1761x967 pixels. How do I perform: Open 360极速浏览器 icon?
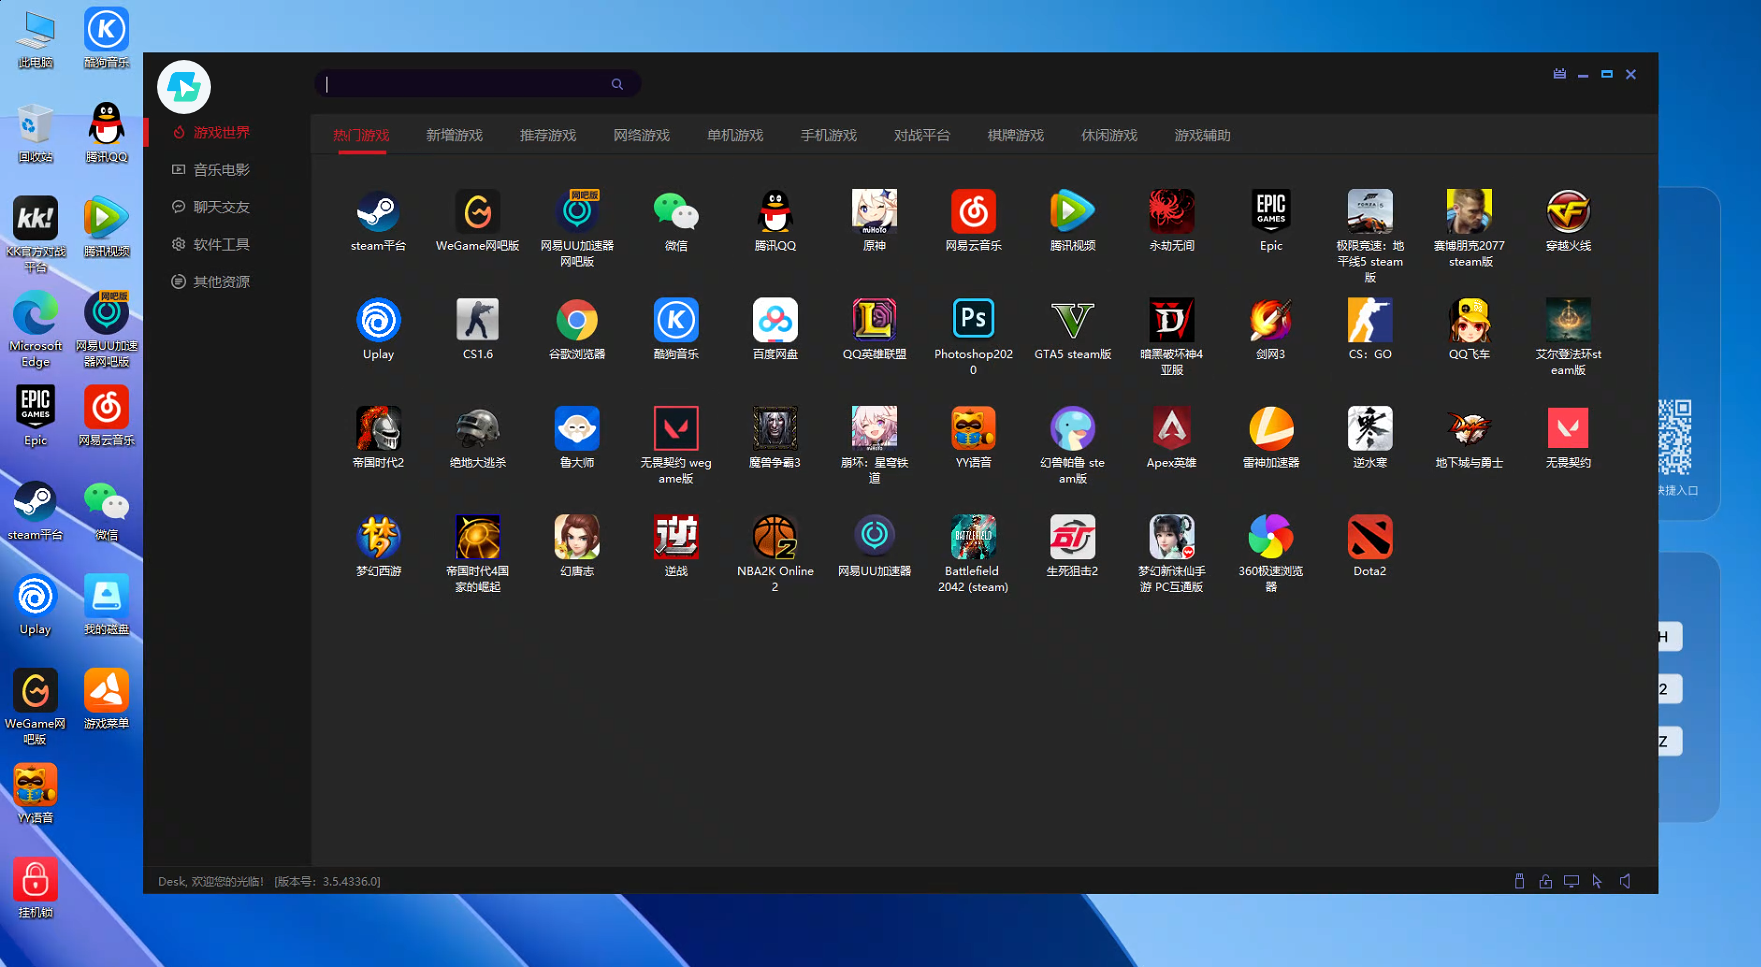click(1271, 538)
